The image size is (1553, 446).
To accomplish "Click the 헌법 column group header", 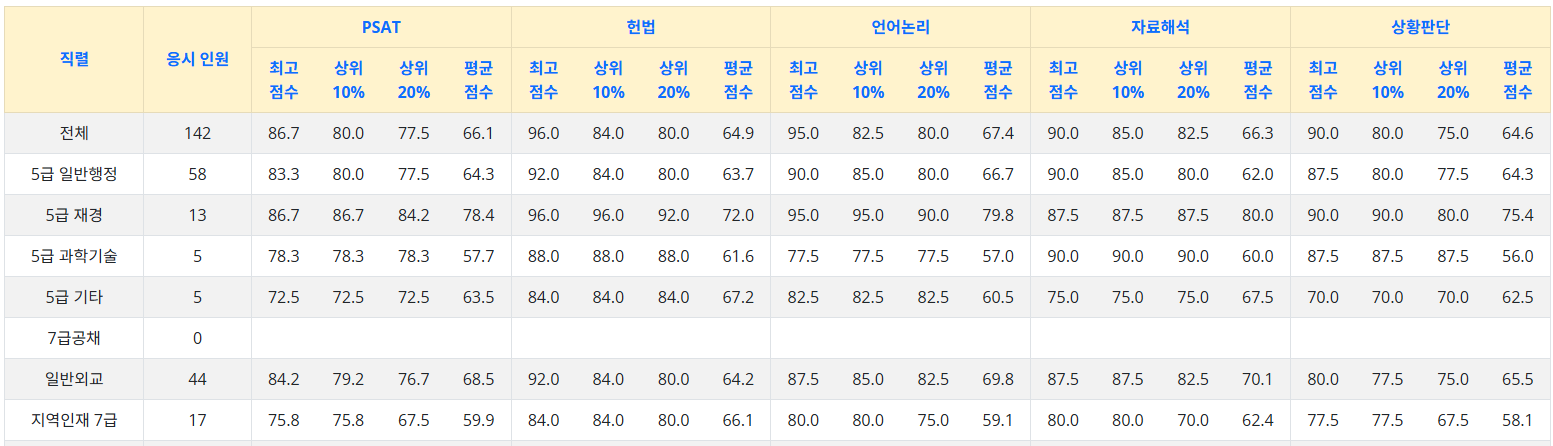I will (x=640, y=27).
